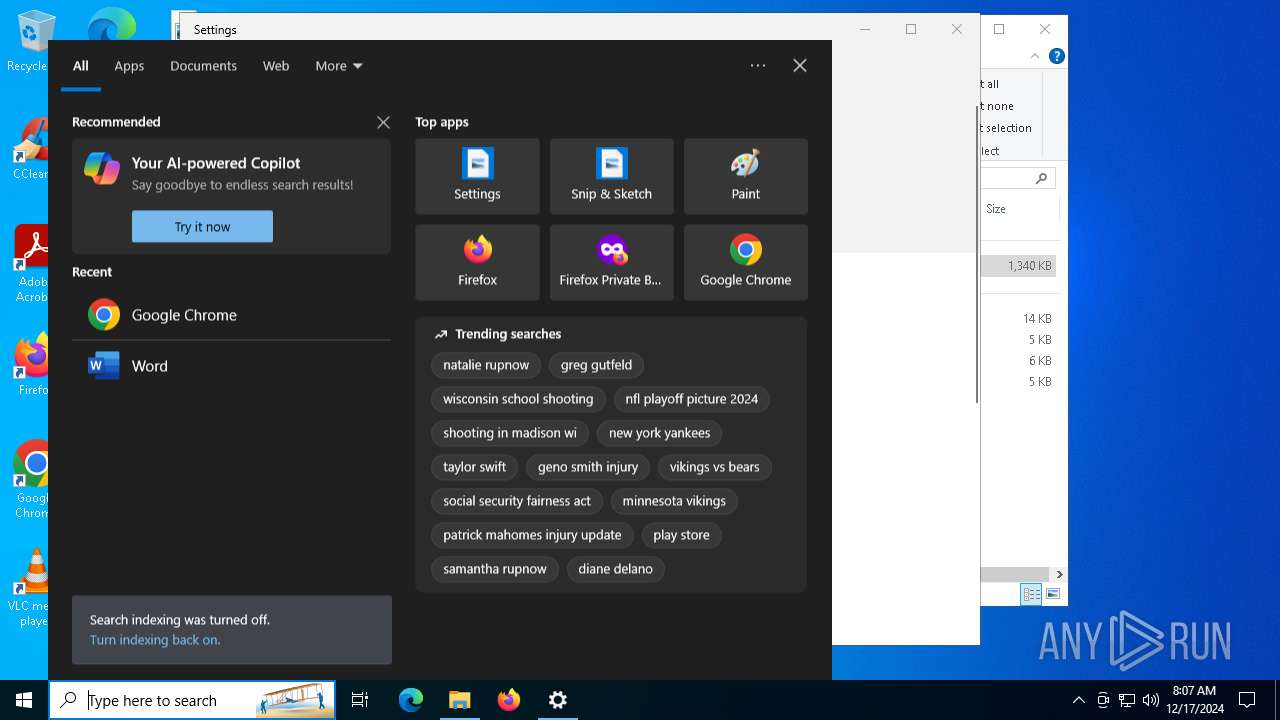Click Try it now for Copilot
The height and width of the screenshot is (720, 1280).
click(x=202, y=227)
